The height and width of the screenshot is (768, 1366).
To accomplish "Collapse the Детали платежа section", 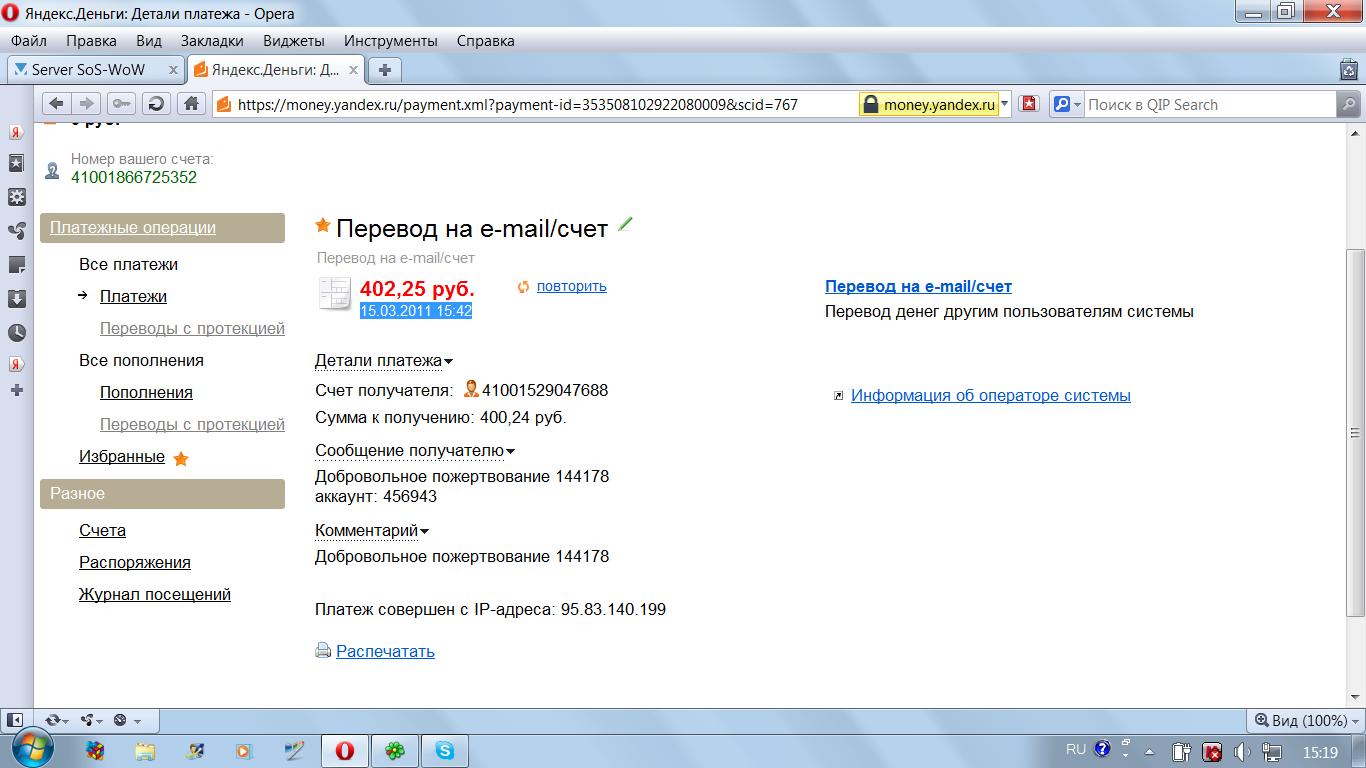I will [x=383, y=361].
